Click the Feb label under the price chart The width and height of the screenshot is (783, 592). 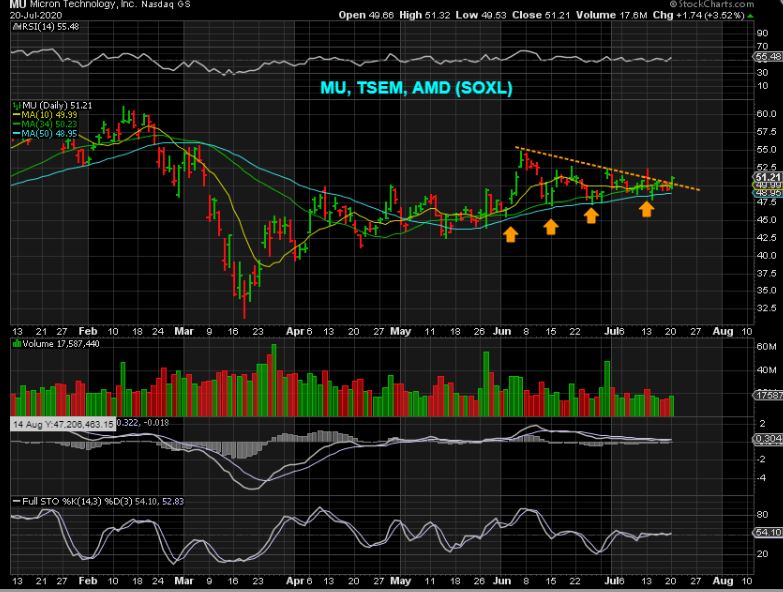point(88,331)
